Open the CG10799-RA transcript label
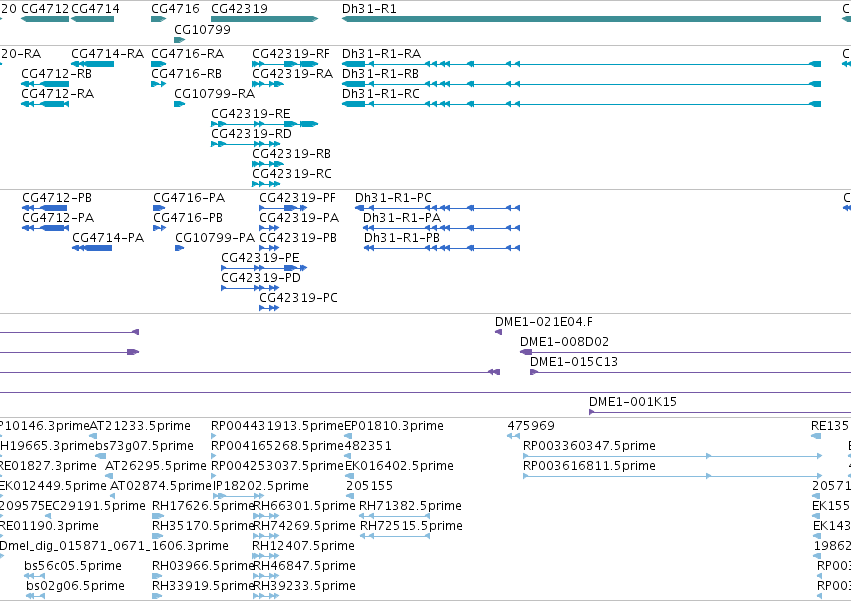851x601 pixels. (x=214, y=94)
